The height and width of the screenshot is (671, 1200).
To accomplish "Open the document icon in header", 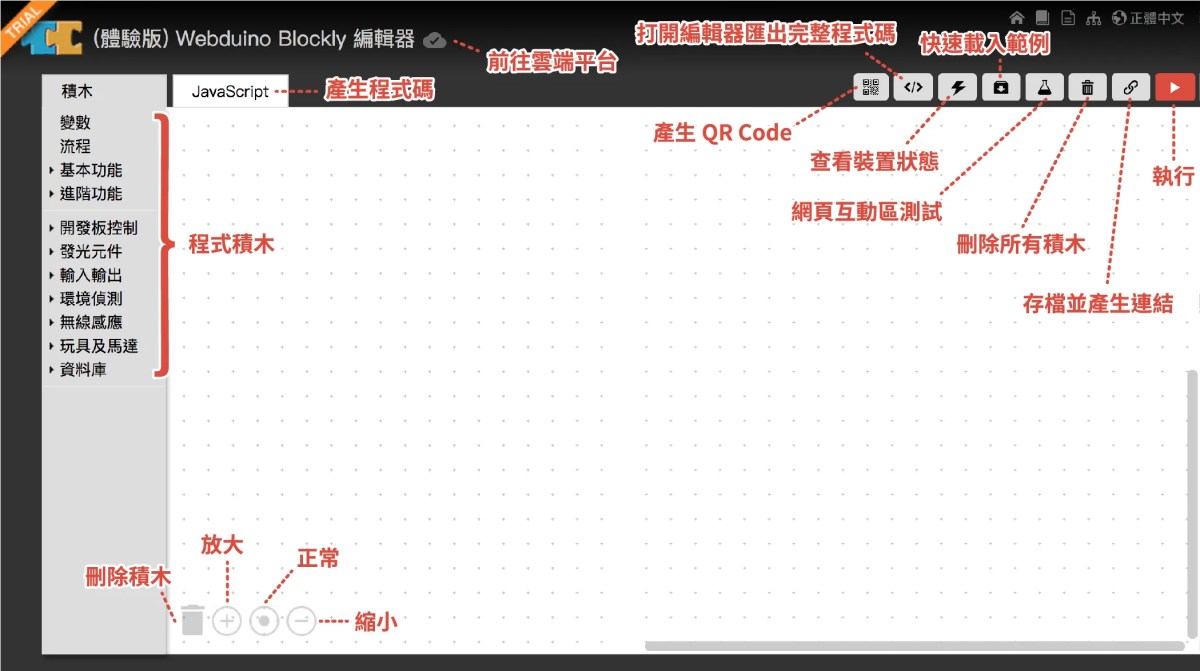I will (1068, 17).
